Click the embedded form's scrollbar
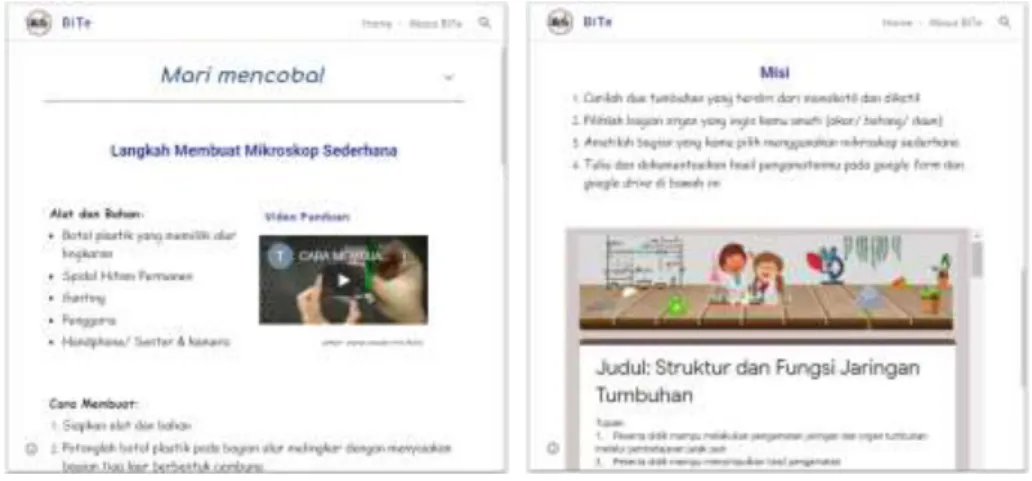This screenshot has width=1032, height=481. point(976,260)
